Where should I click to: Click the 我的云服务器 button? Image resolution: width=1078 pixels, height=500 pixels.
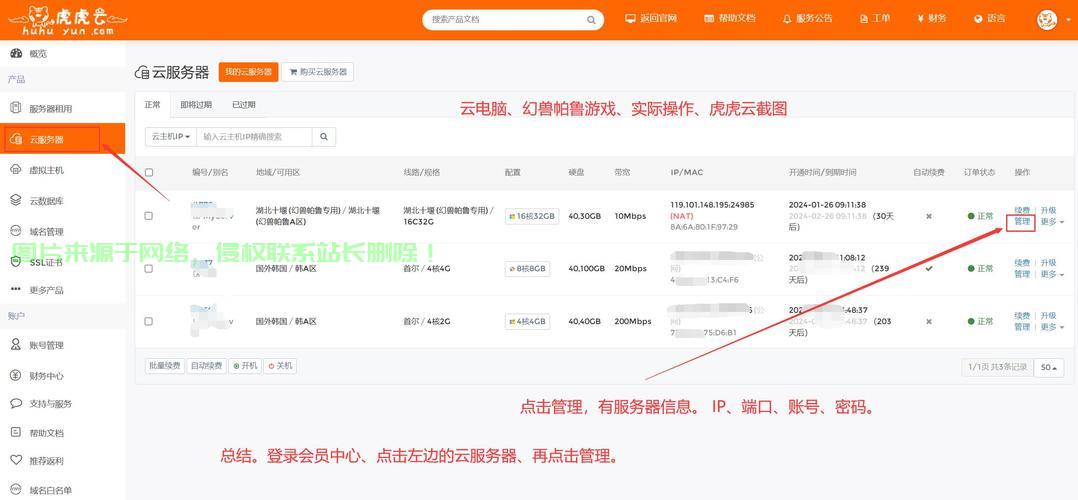(x=248, y=72)
